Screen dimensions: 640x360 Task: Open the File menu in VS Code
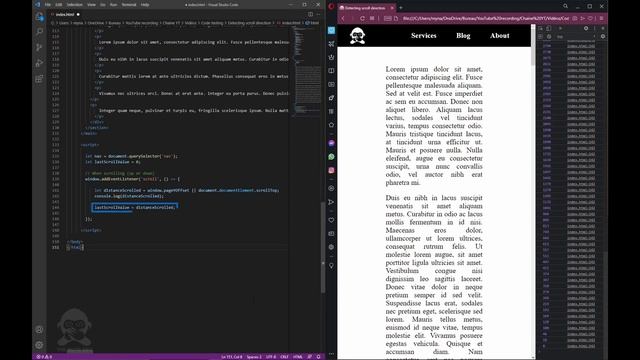(48, 5)
